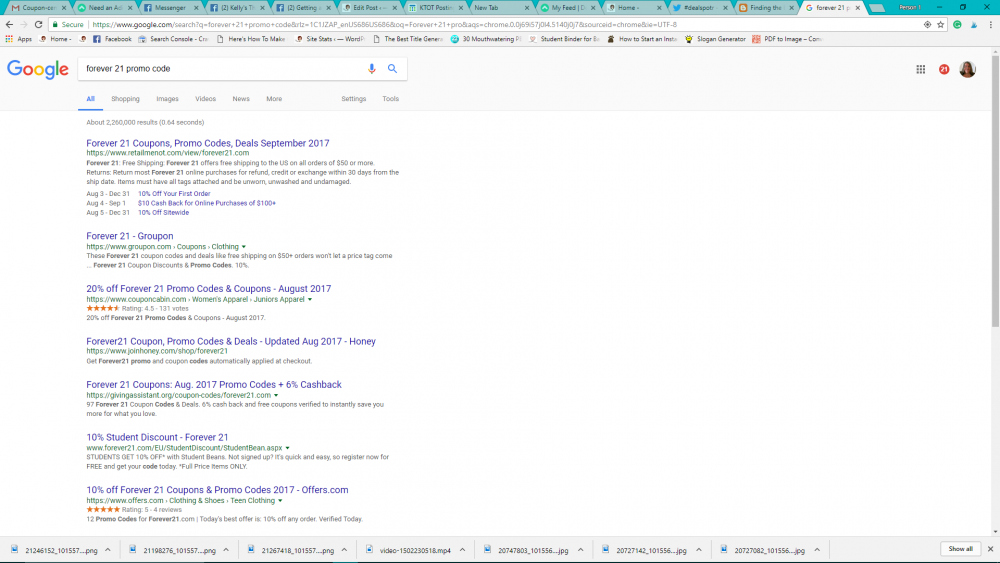This screenshot has height=563, width=1000.
Task: Open the Apps bookmarks shortcut
Action: pyautogui.click(x=18, y=39)
